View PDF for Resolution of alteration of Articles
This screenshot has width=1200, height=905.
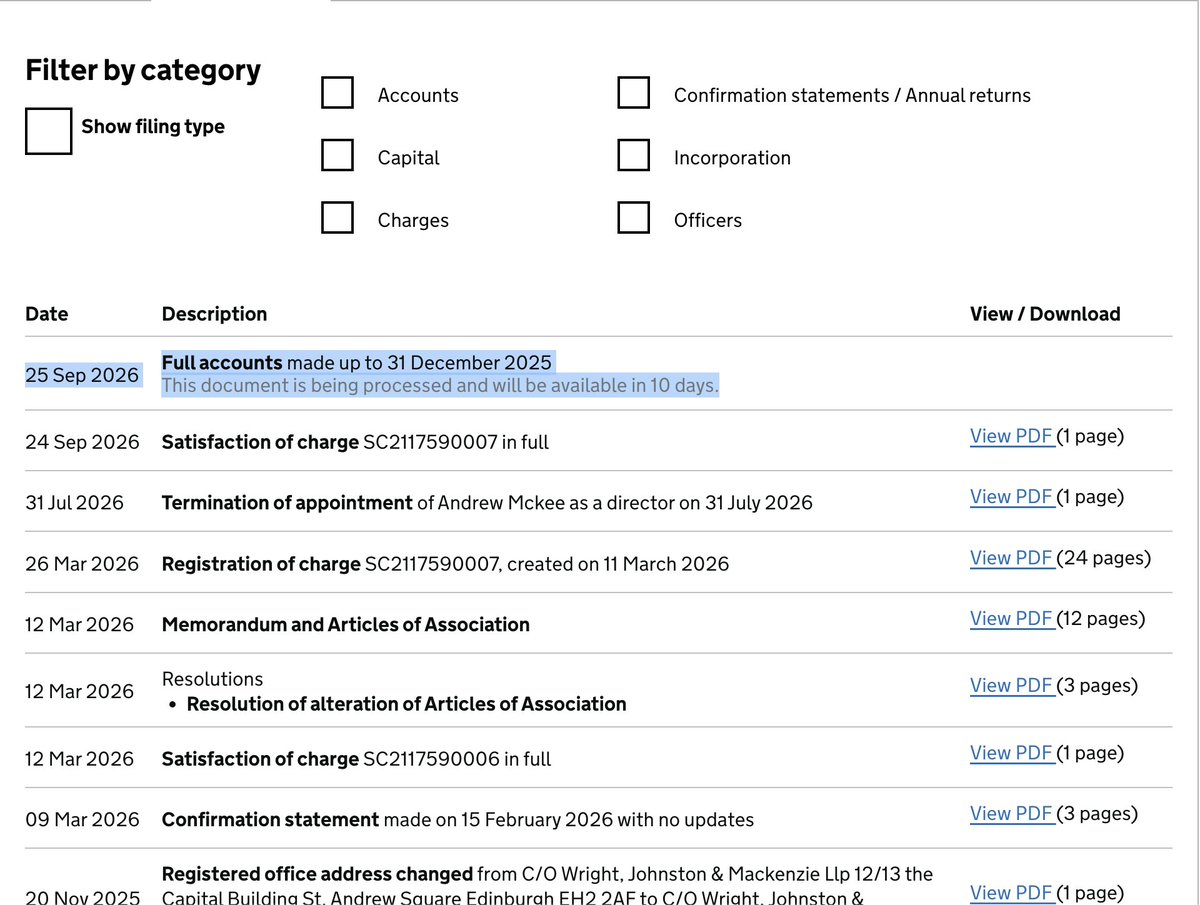1012,686
